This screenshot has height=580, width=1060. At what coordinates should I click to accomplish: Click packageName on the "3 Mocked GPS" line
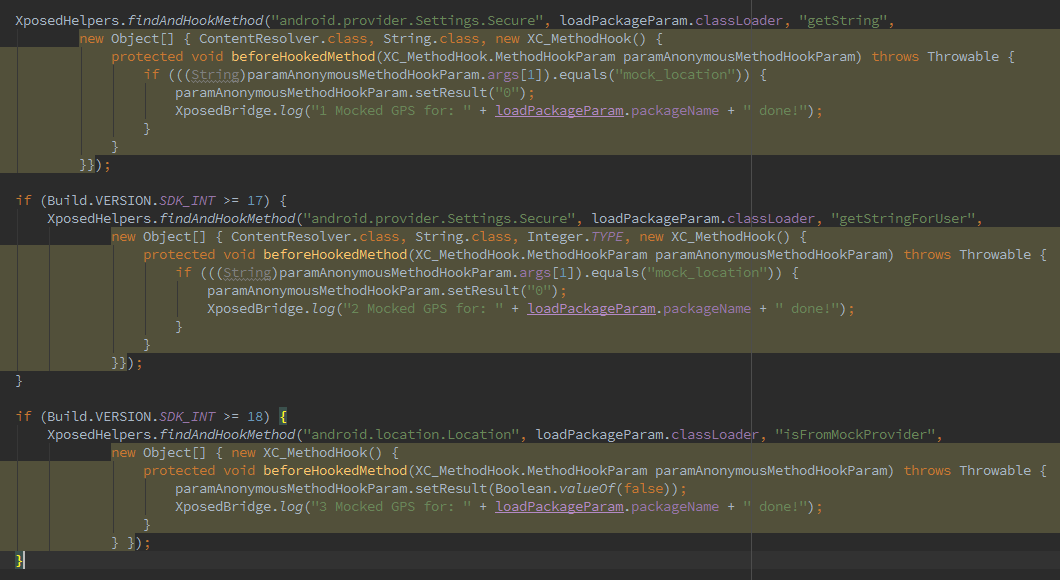click(x=675, y=507)
